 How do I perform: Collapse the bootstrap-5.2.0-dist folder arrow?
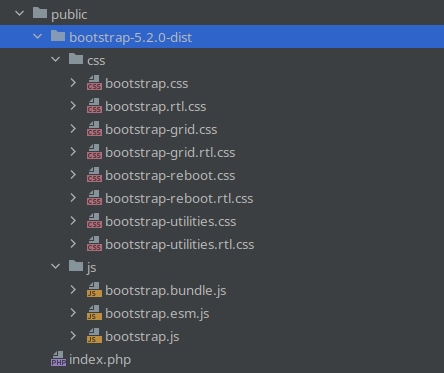pos(38,37)
